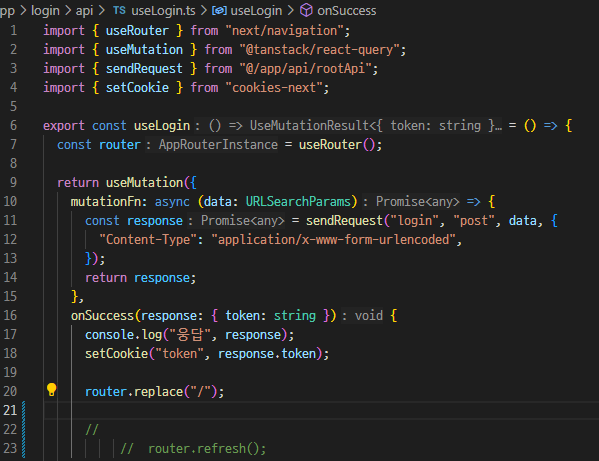Expand the chevron after useLogin.ts breadcrumb
599x461 pixels.
click(x=204, y=11)
